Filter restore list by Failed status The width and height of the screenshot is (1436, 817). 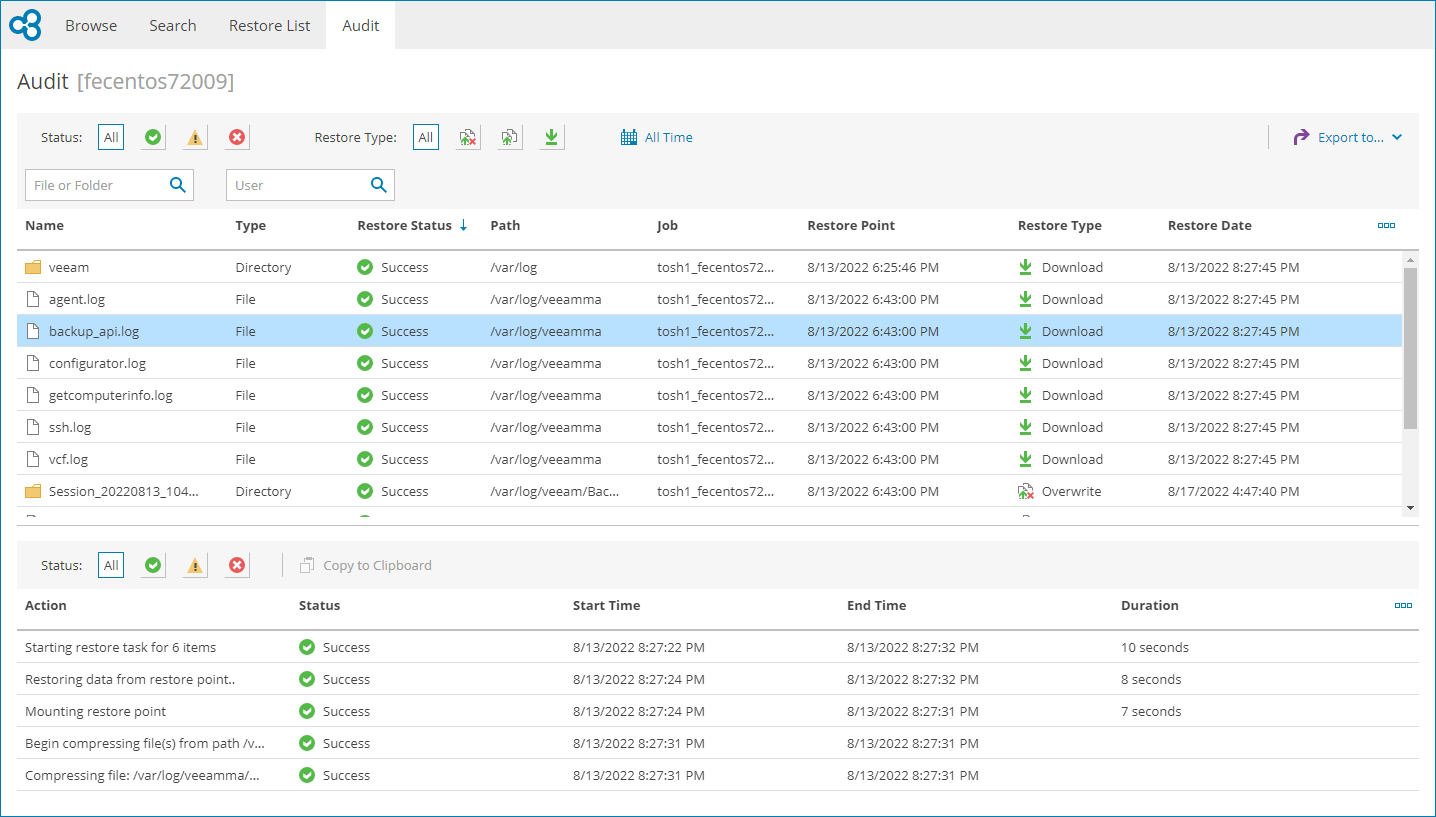pyautogui.click(x=237, y=138)
